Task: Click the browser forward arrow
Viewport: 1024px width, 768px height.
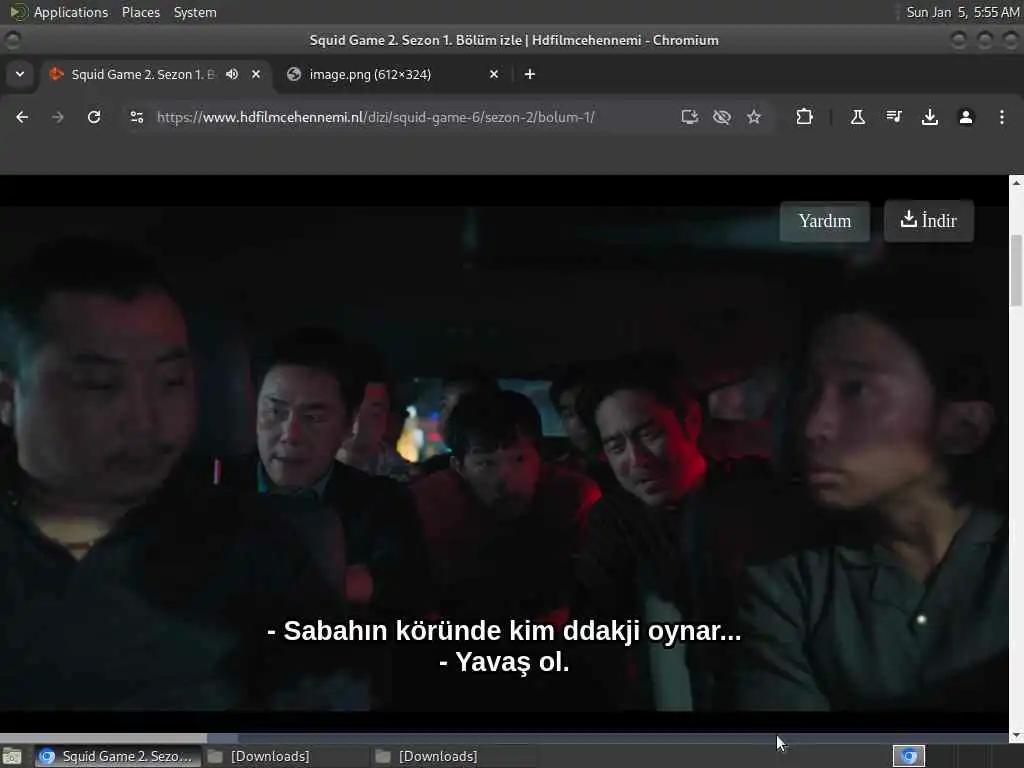Action: [57, 117]
